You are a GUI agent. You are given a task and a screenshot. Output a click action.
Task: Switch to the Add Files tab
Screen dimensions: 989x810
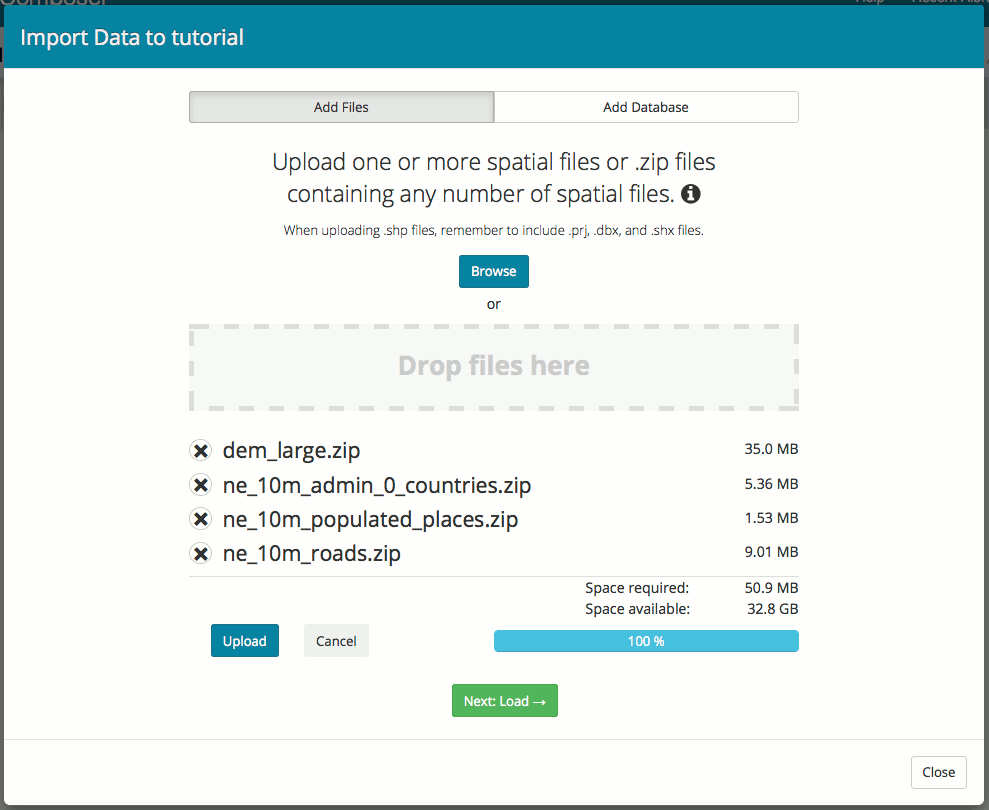pyautogui.click(x=341, y=107)
